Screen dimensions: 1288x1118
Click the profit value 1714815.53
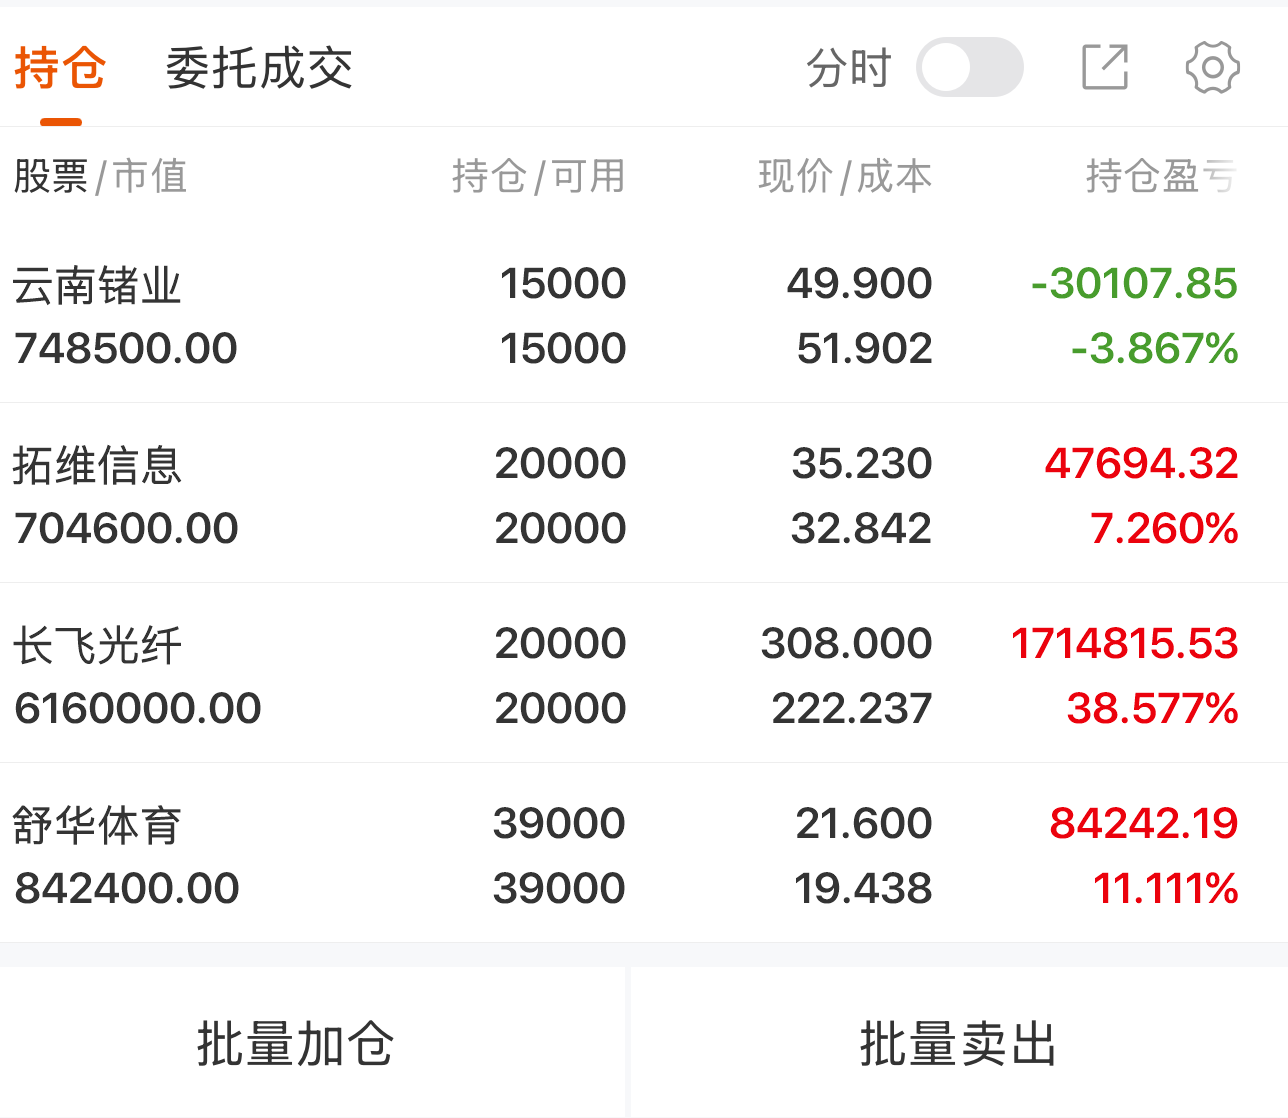[1125, 644]
